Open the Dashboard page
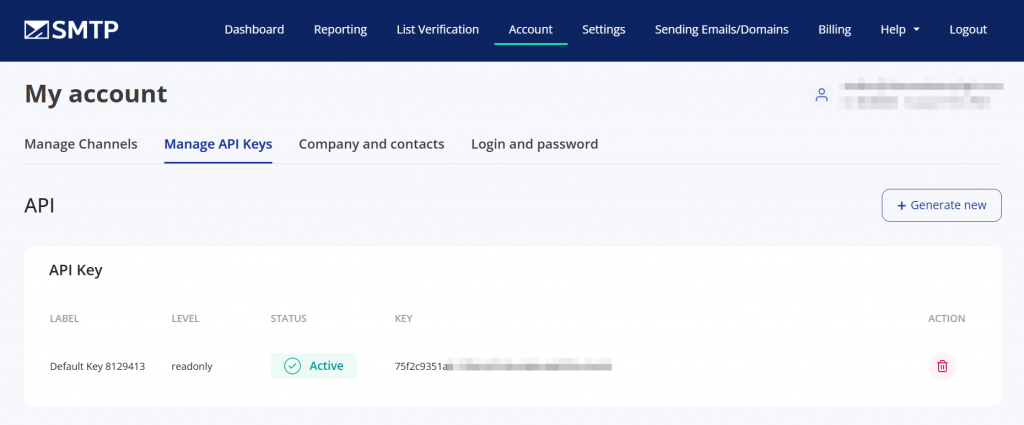 click(254, 30)
